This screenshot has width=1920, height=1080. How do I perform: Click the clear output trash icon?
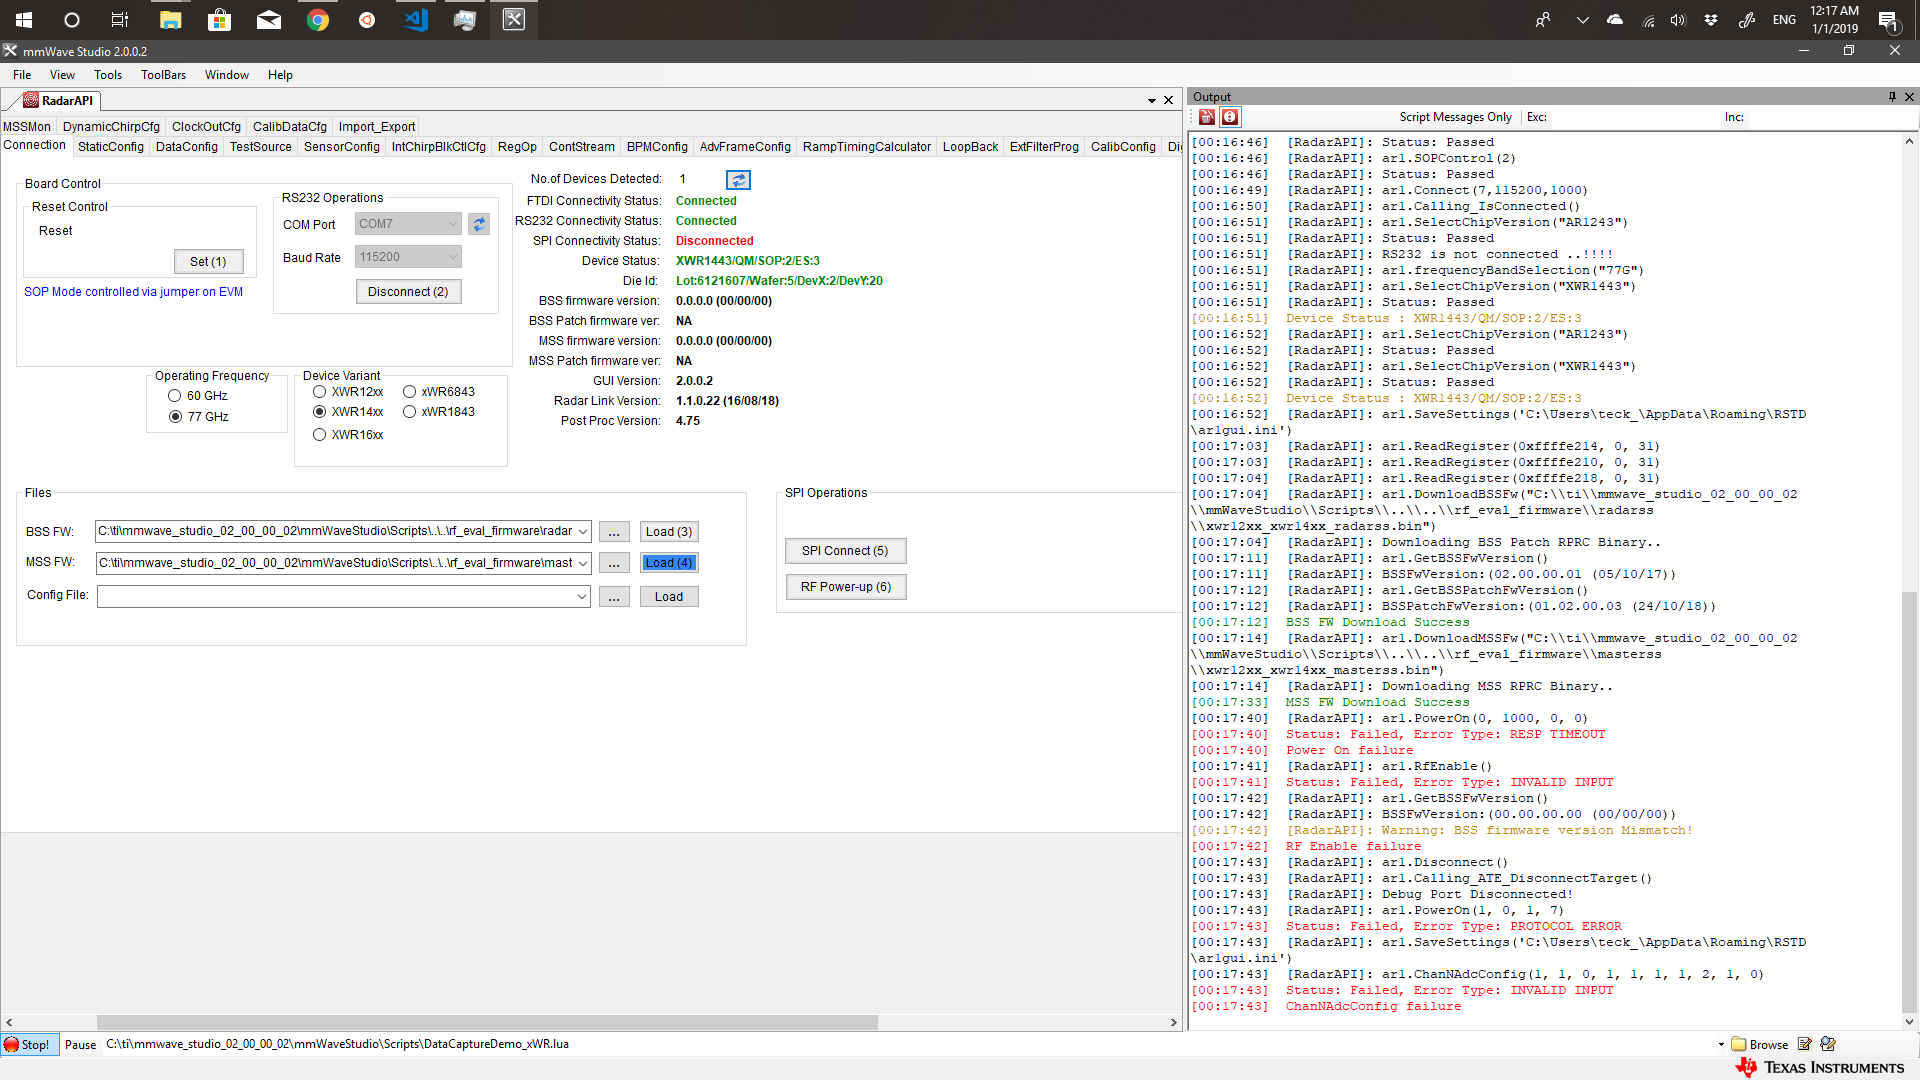click(1207, 117)
